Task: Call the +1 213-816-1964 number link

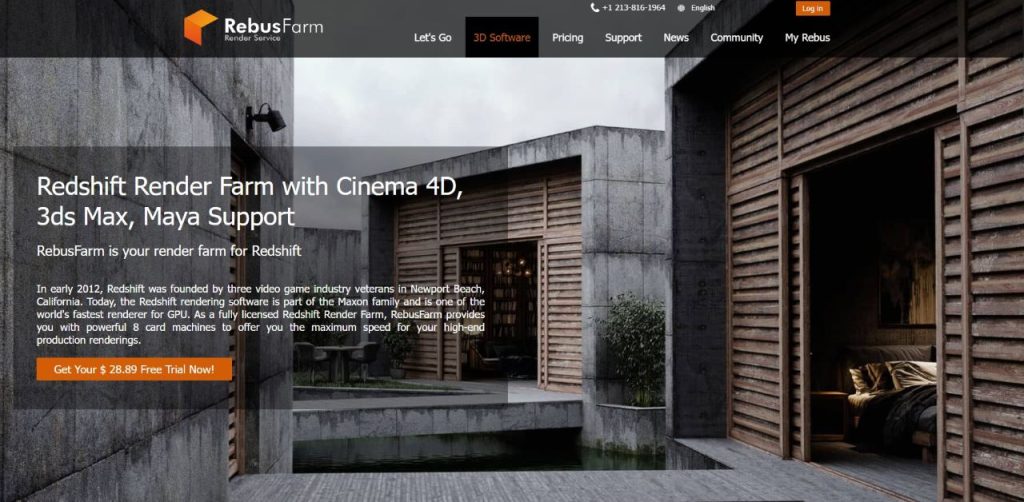Action: point(633,8)
